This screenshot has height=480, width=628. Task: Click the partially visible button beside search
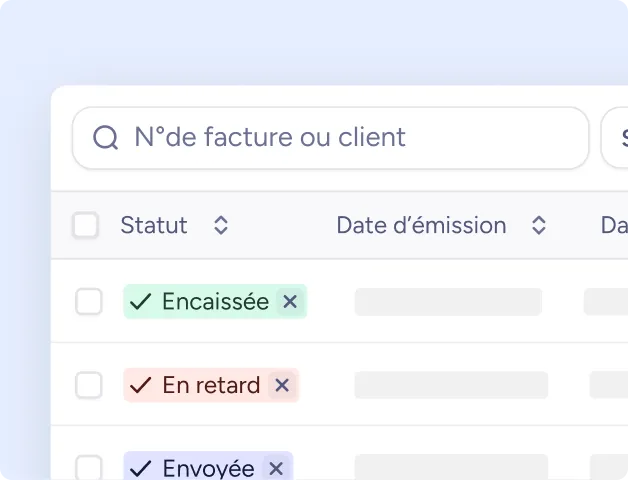tap(615, 138)
